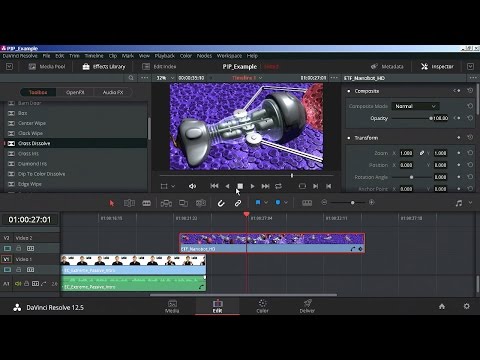Select the arrow selection mode tool

click(112, 203)
